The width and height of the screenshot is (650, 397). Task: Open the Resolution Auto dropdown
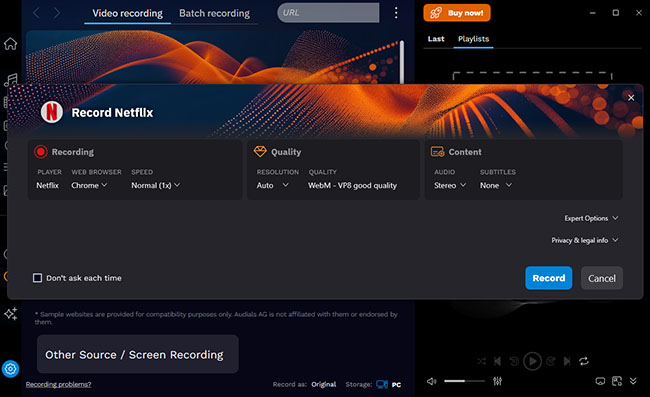tap(272, 185)
